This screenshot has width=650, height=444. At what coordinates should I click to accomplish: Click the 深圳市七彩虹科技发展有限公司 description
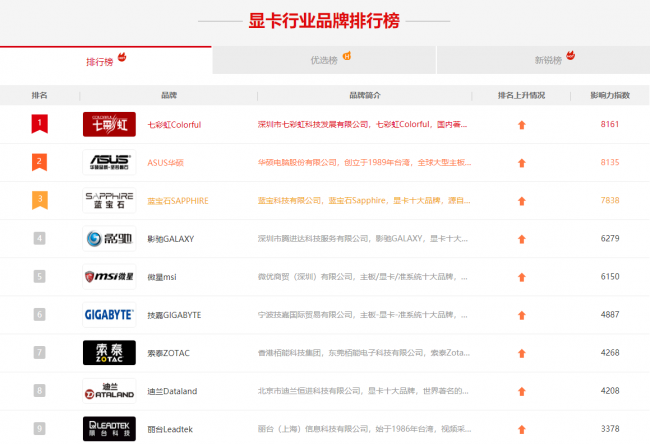[x=362, y=124]
